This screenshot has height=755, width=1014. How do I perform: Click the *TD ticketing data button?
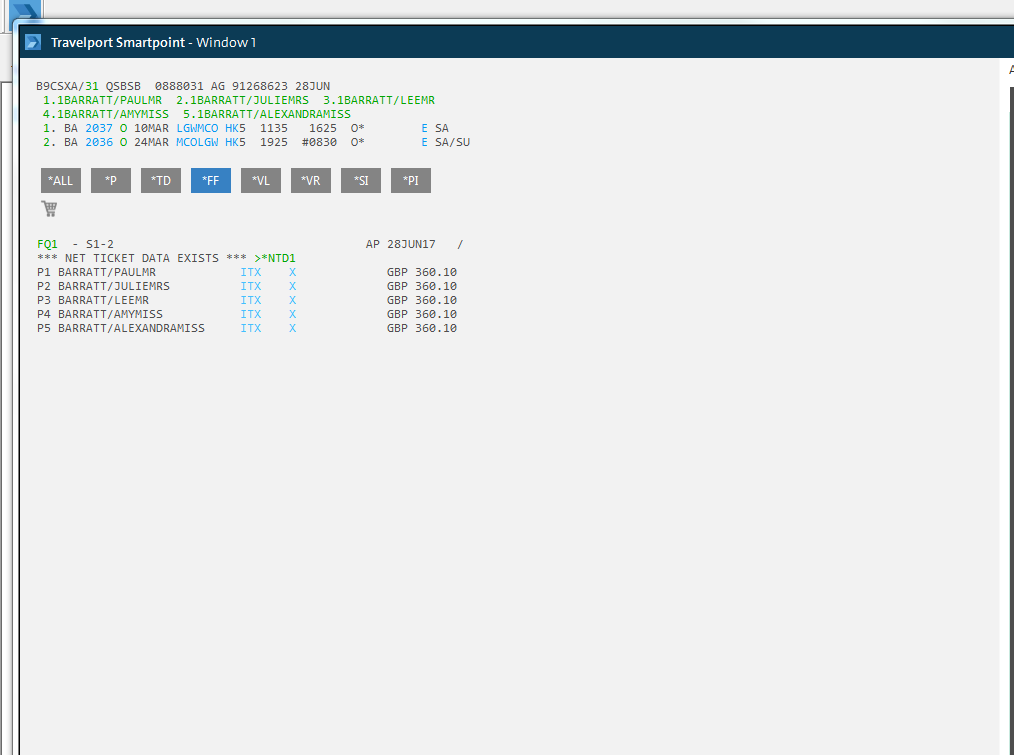161,181
